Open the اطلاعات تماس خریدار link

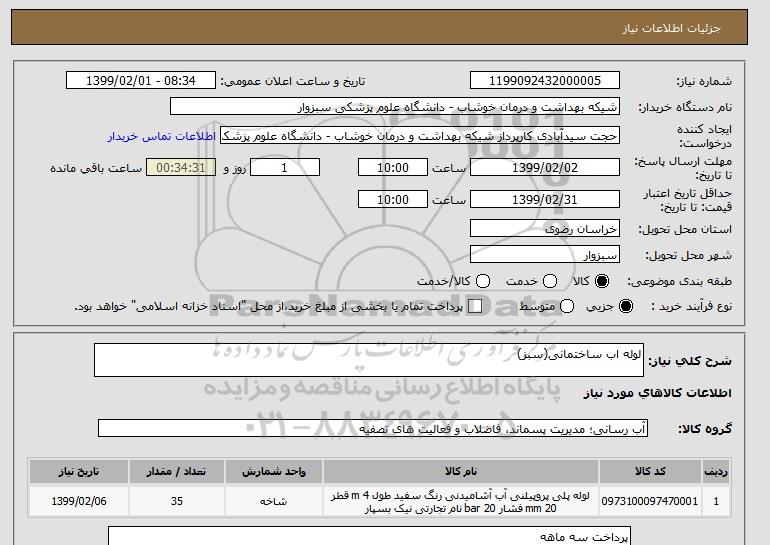[x=162, y=136]
